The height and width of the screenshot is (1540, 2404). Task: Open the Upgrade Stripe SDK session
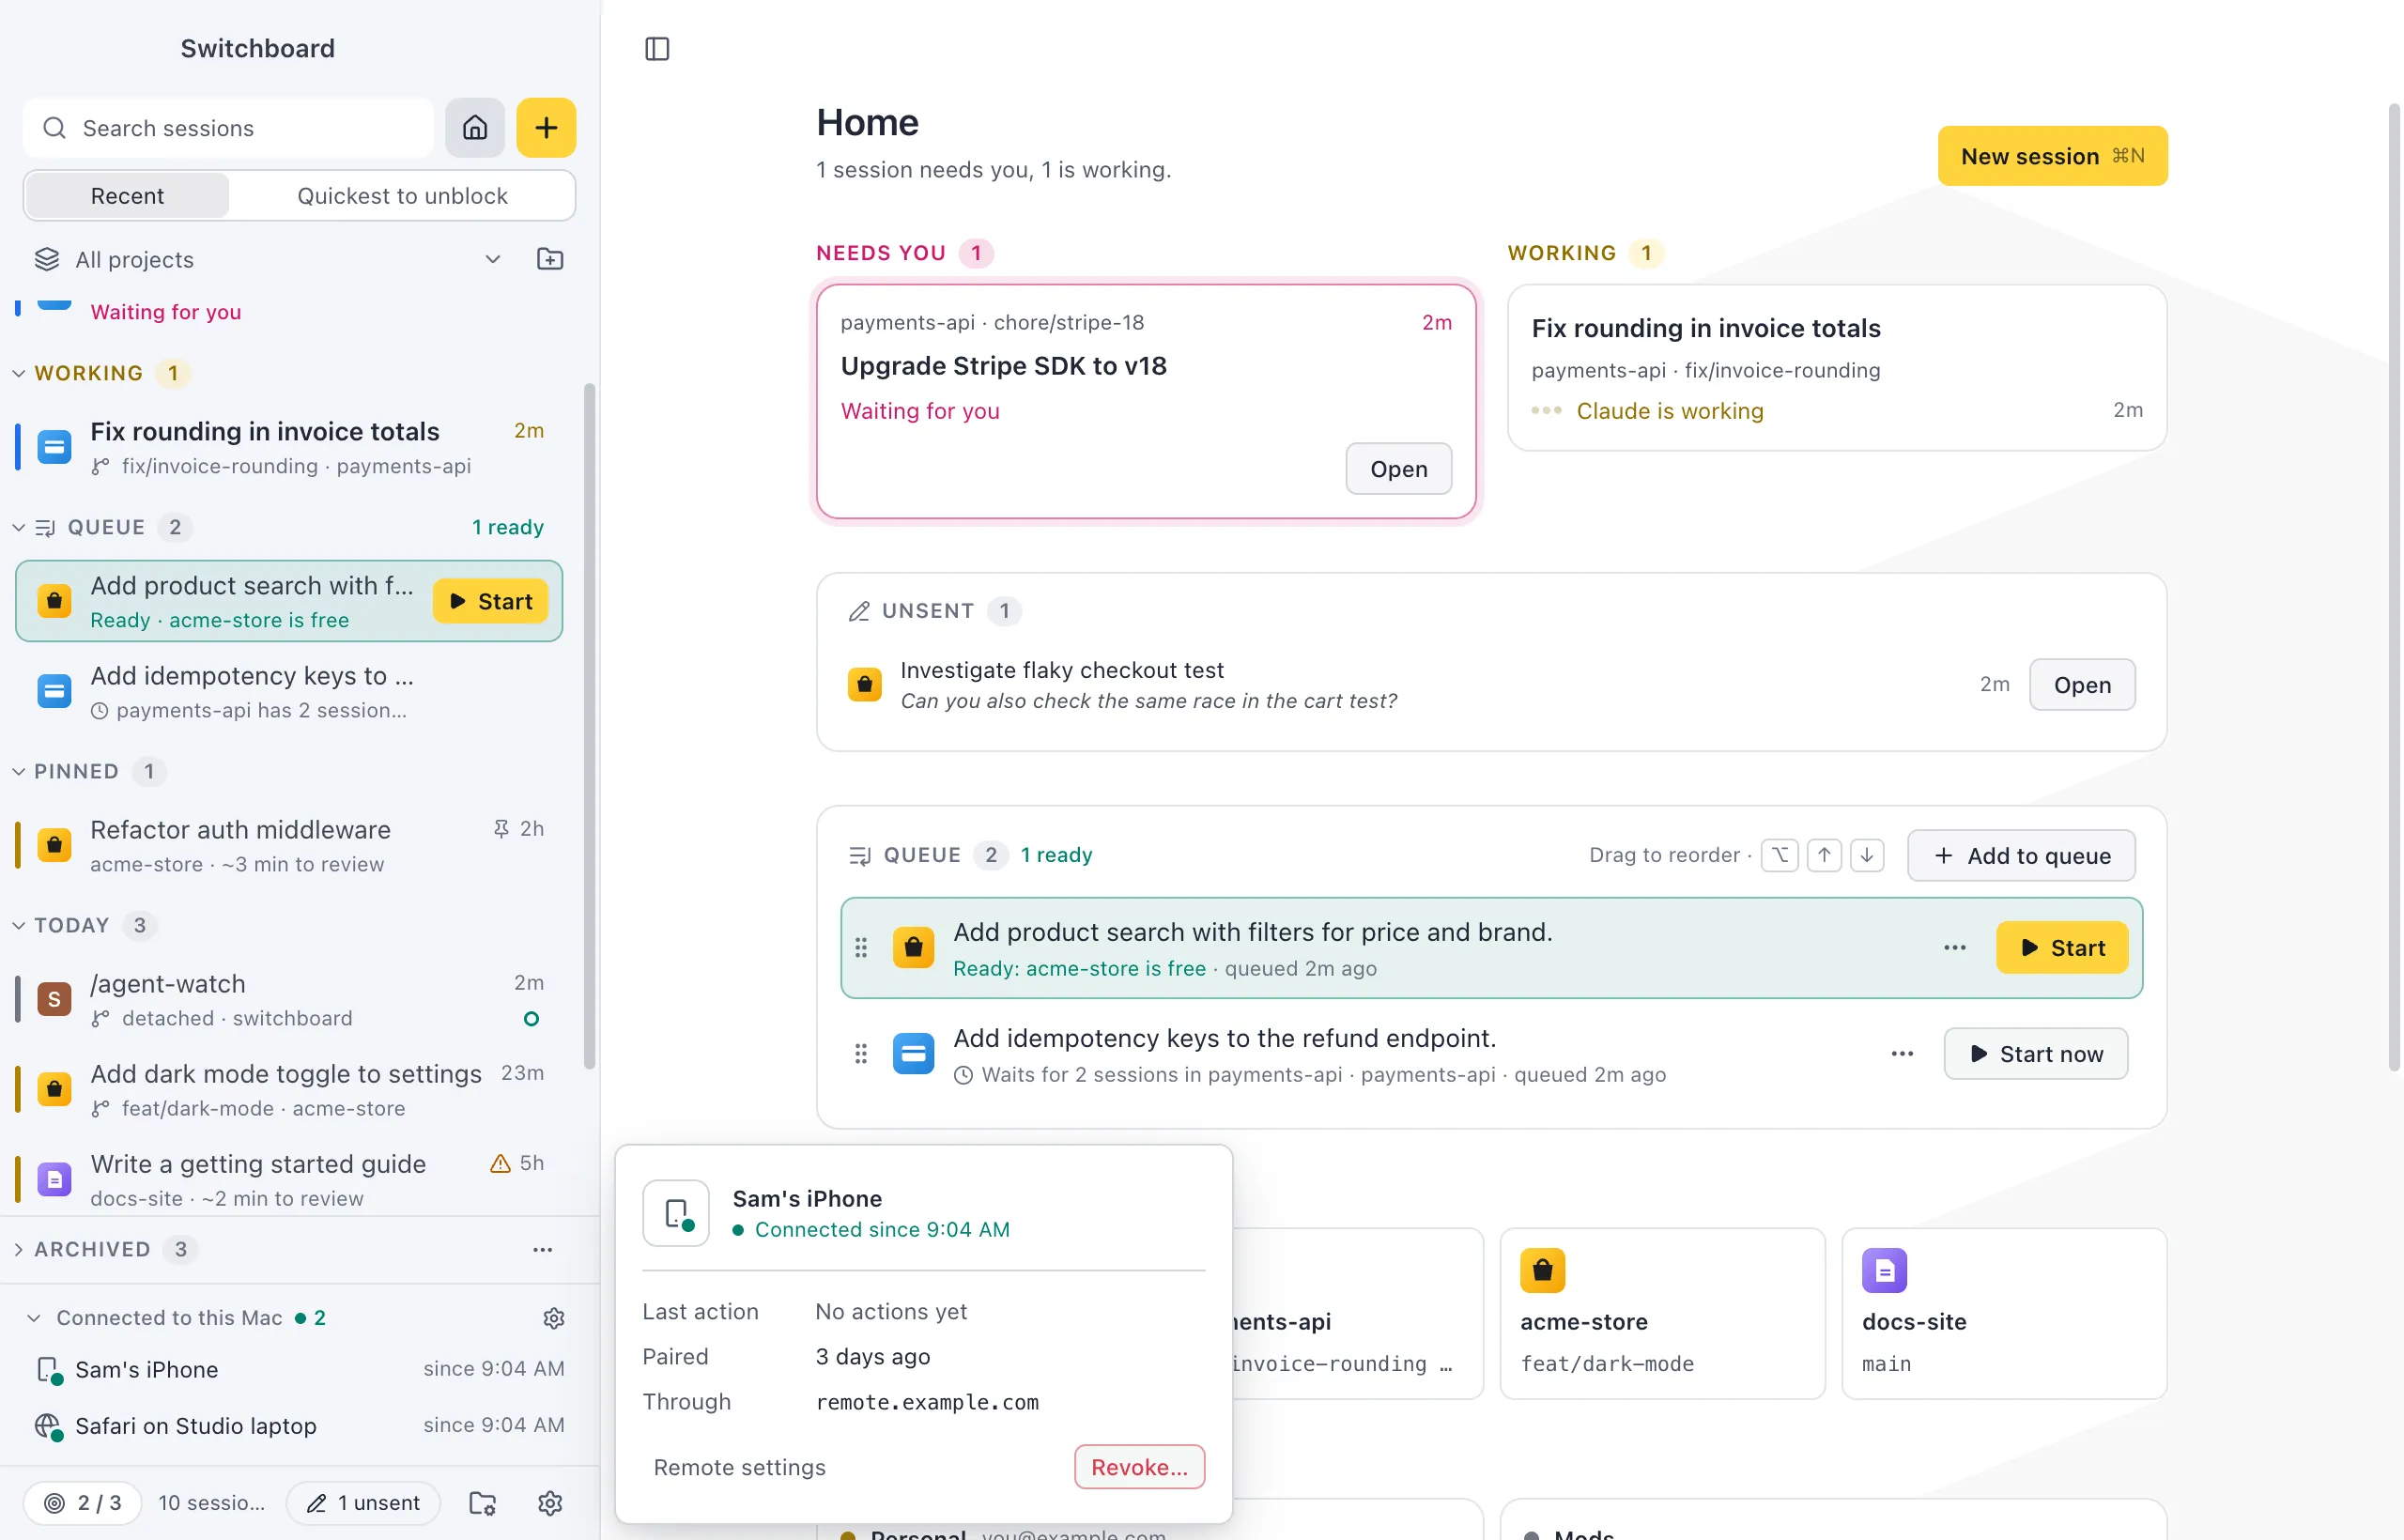click(x=1398, y=469)
